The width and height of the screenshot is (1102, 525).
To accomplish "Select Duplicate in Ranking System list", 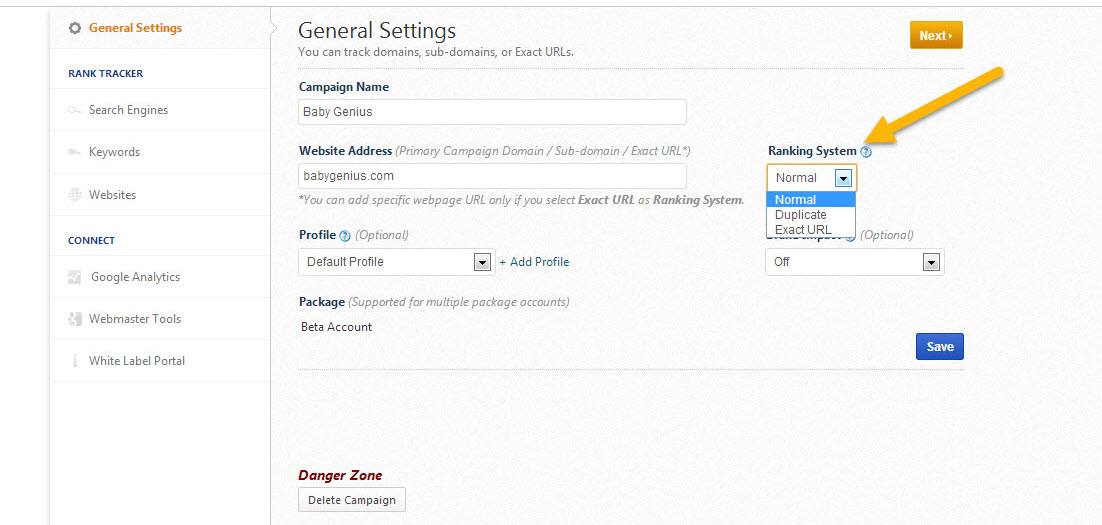I will [x=811, y=214].
